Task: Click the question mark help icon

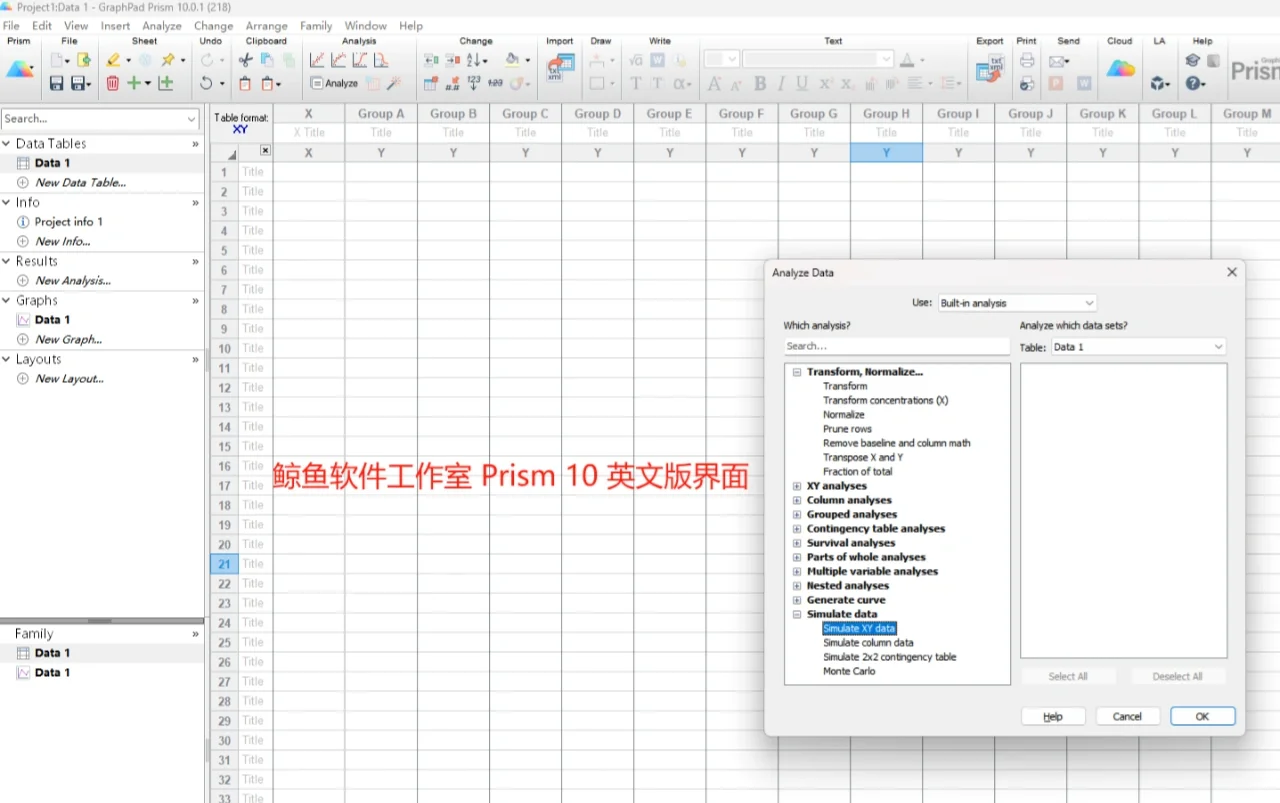Action: click(1192, 84)
